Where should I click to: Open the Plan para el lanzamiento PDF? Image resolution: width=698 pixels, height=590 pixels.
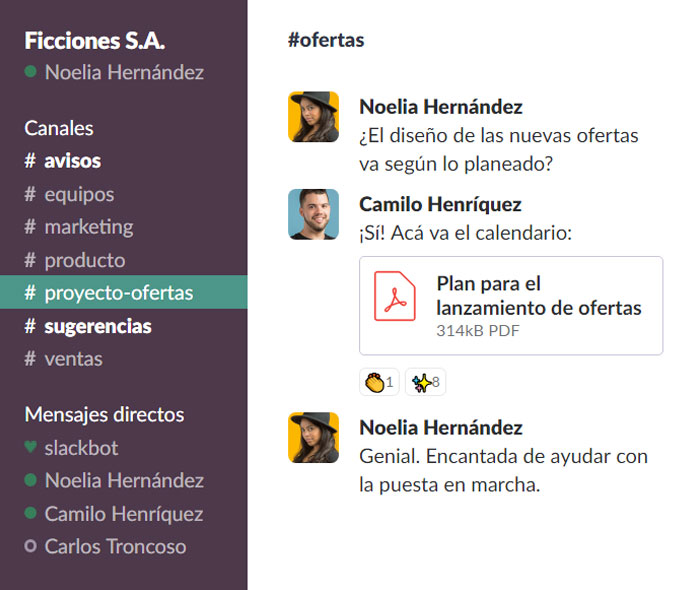click(538, 297)
